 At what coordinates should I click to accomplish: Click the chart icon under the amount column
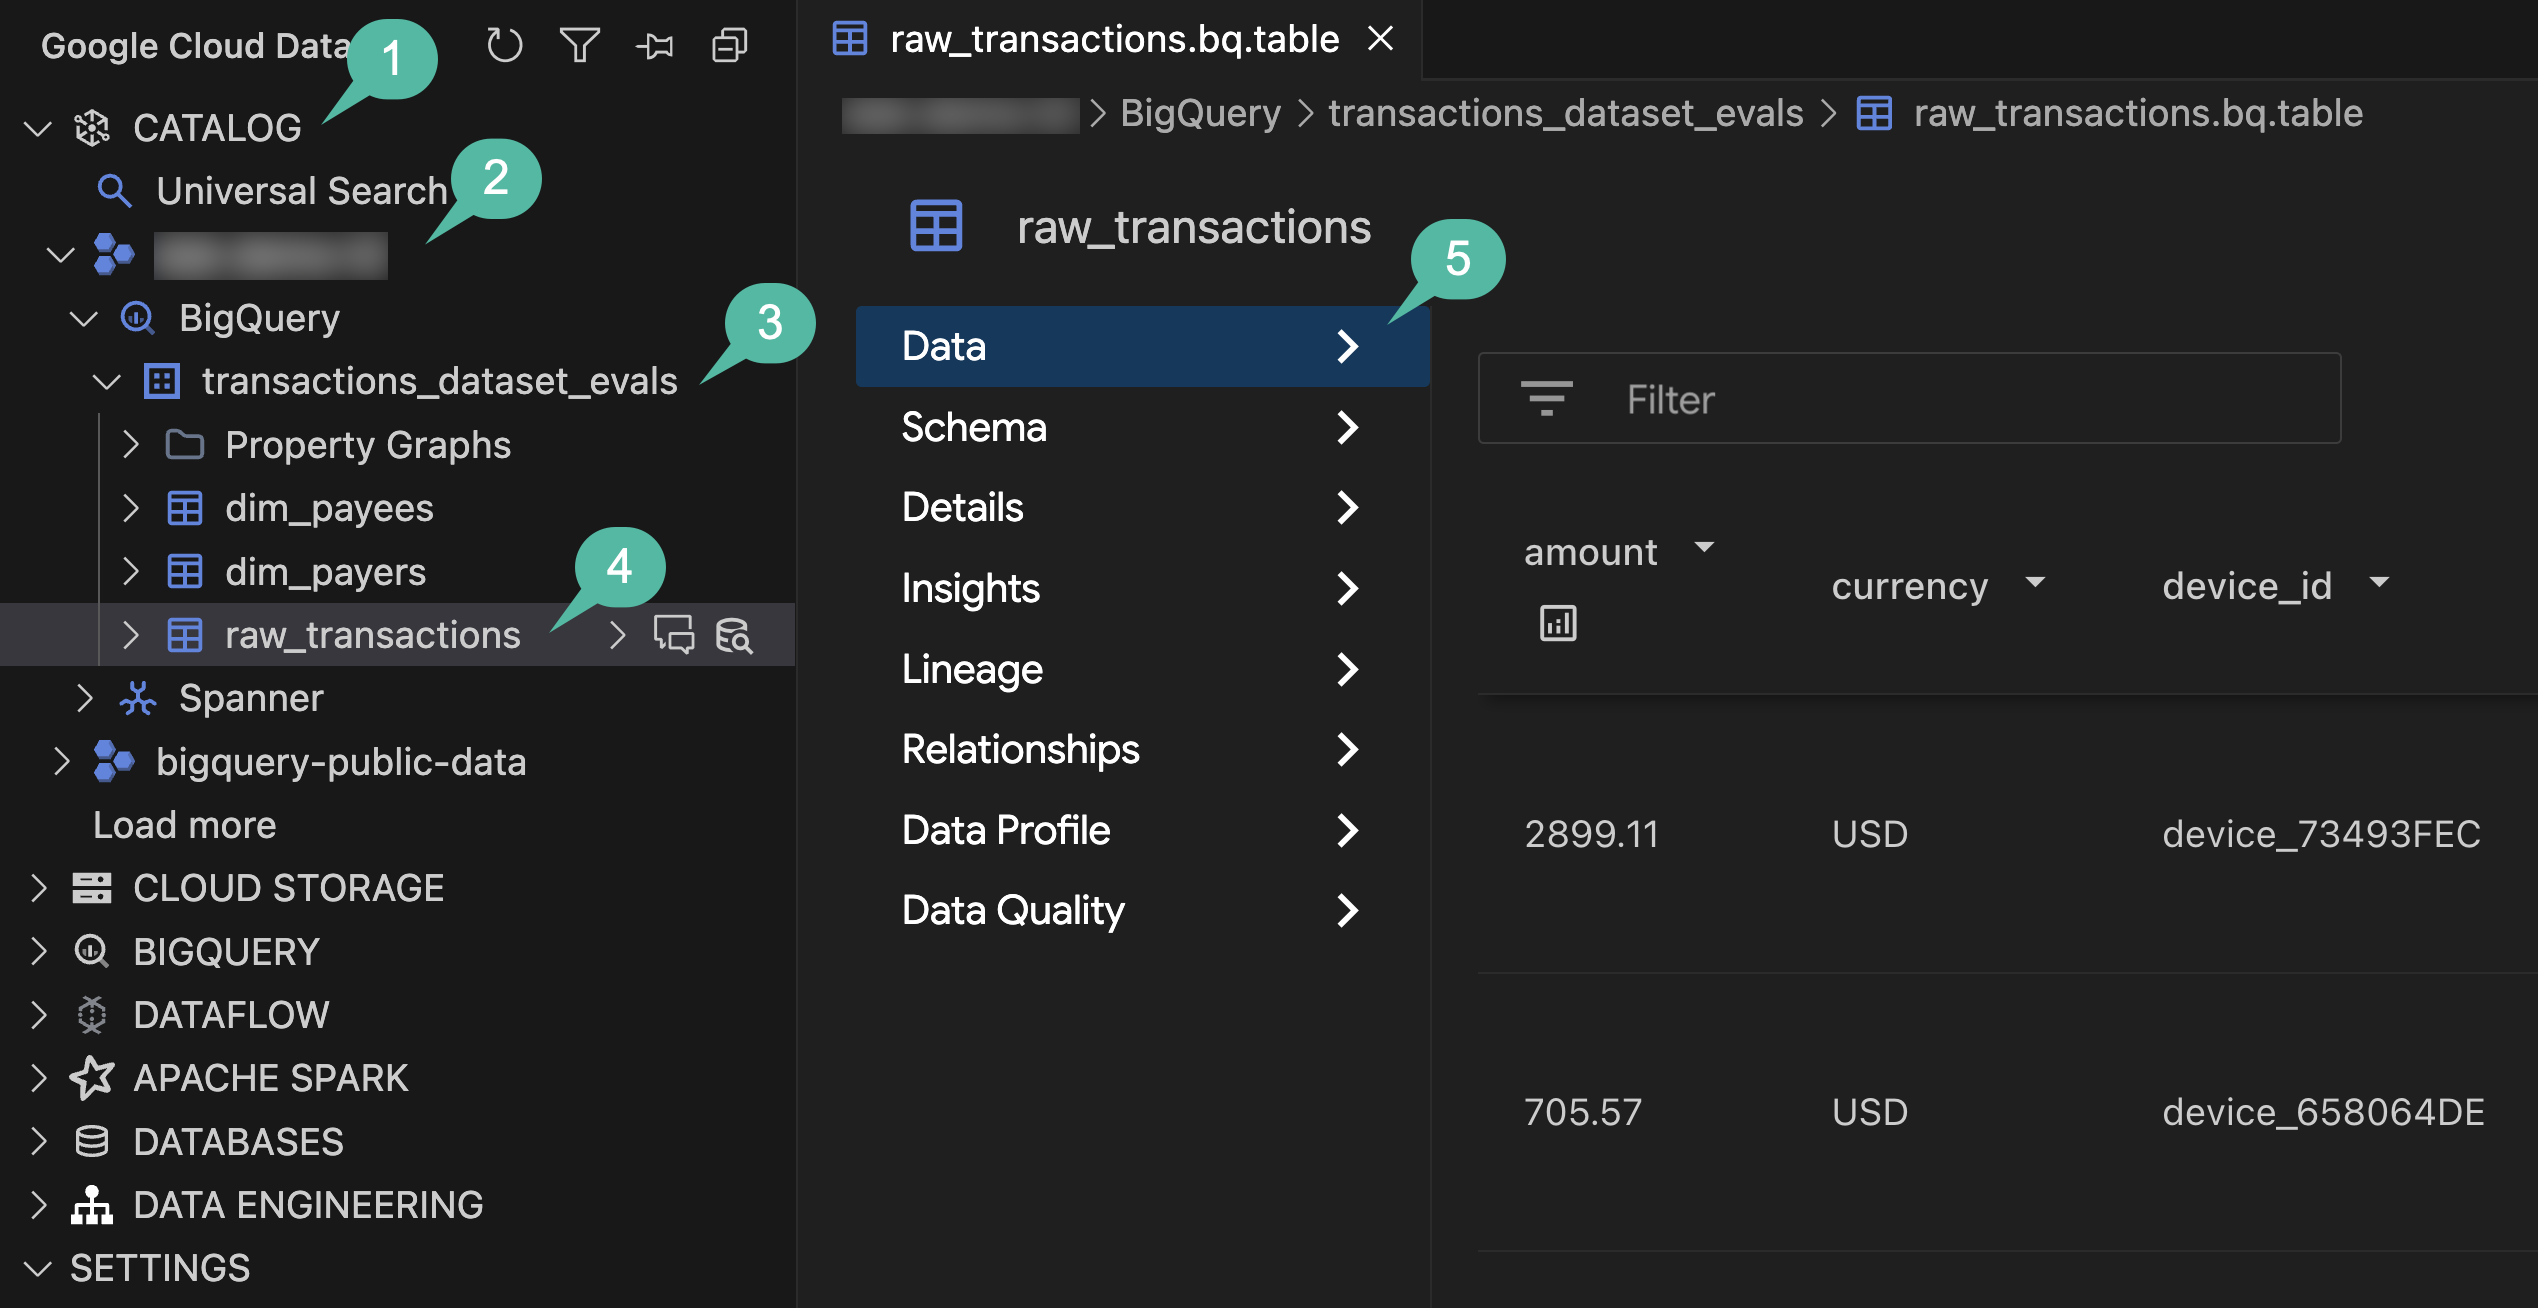tap(1557, 623)
